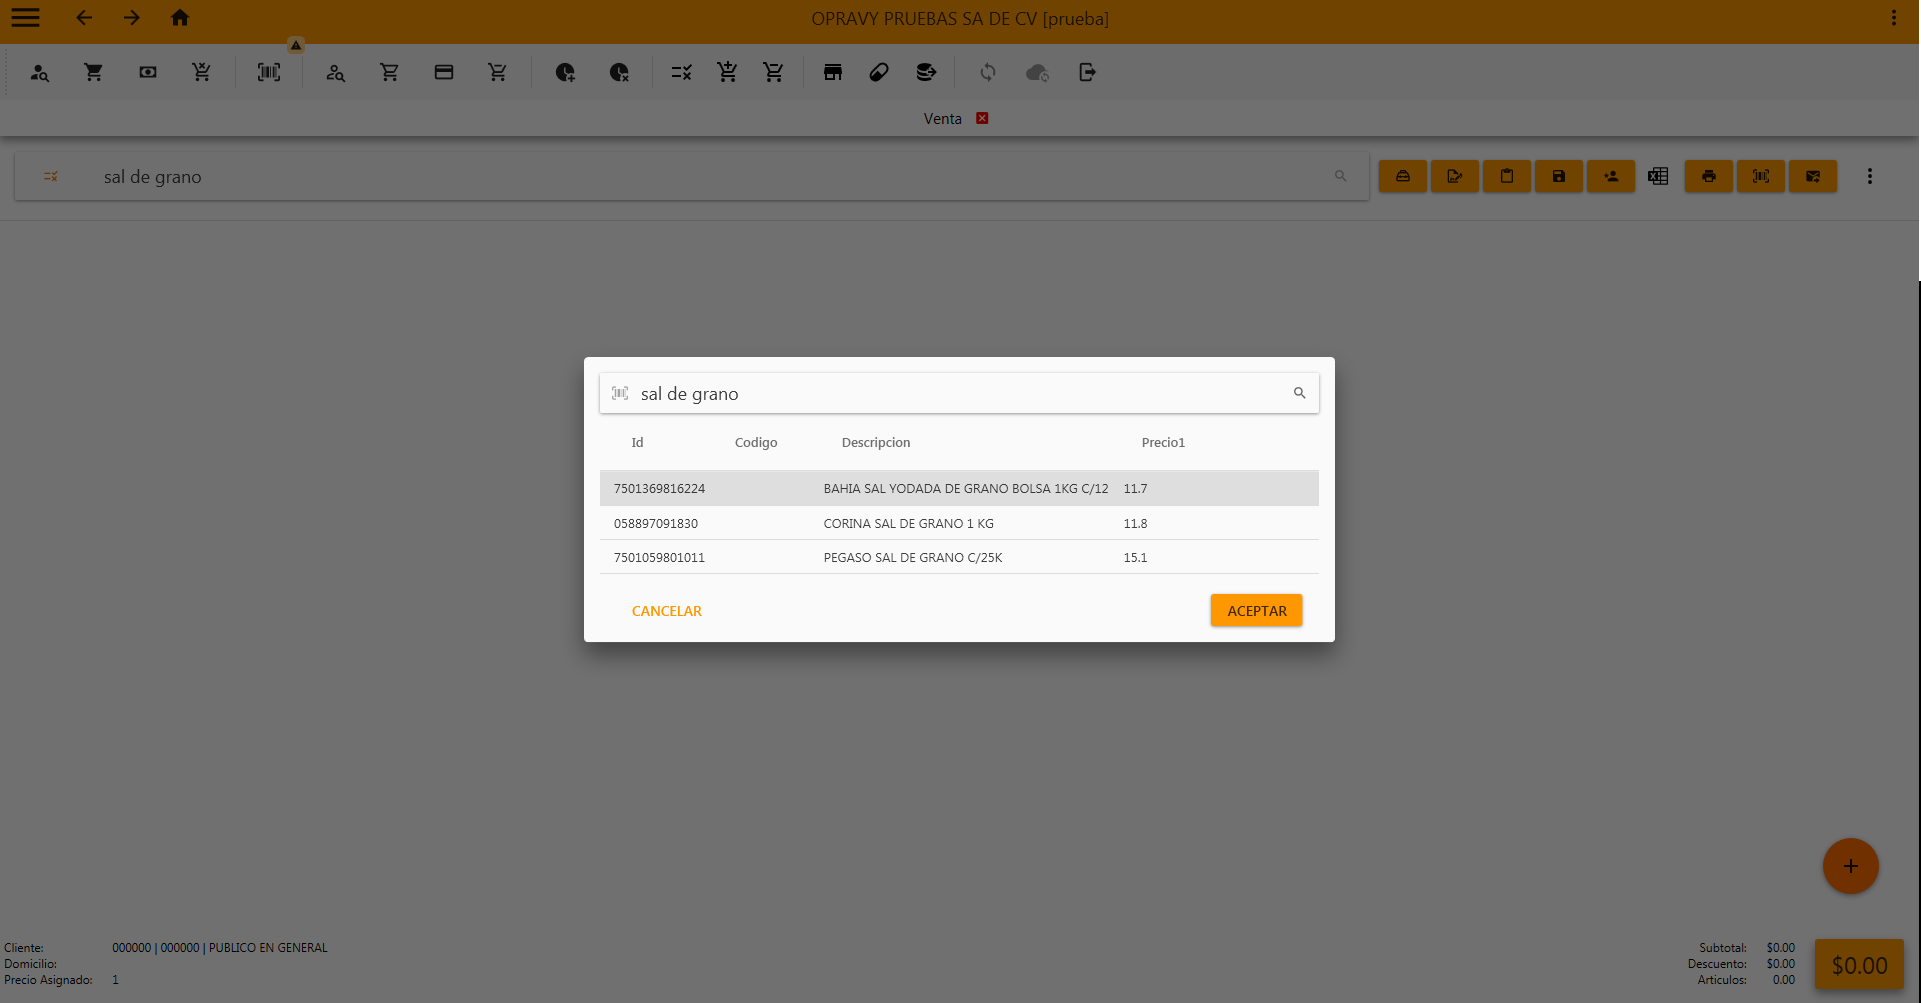Go forward with the right arrow
The width and height of the screenshot is (1921, 1003).
coord(132,18)
